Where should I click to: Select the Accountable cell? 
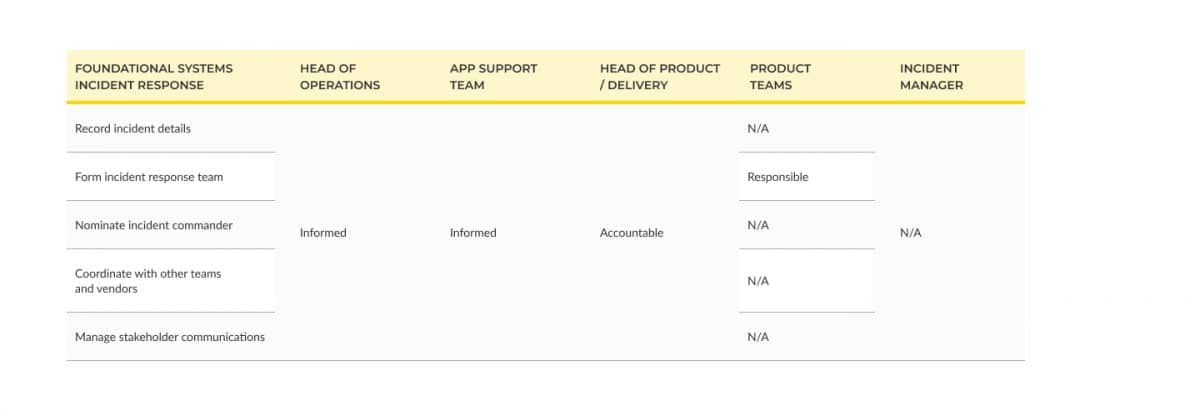(632, 233)
